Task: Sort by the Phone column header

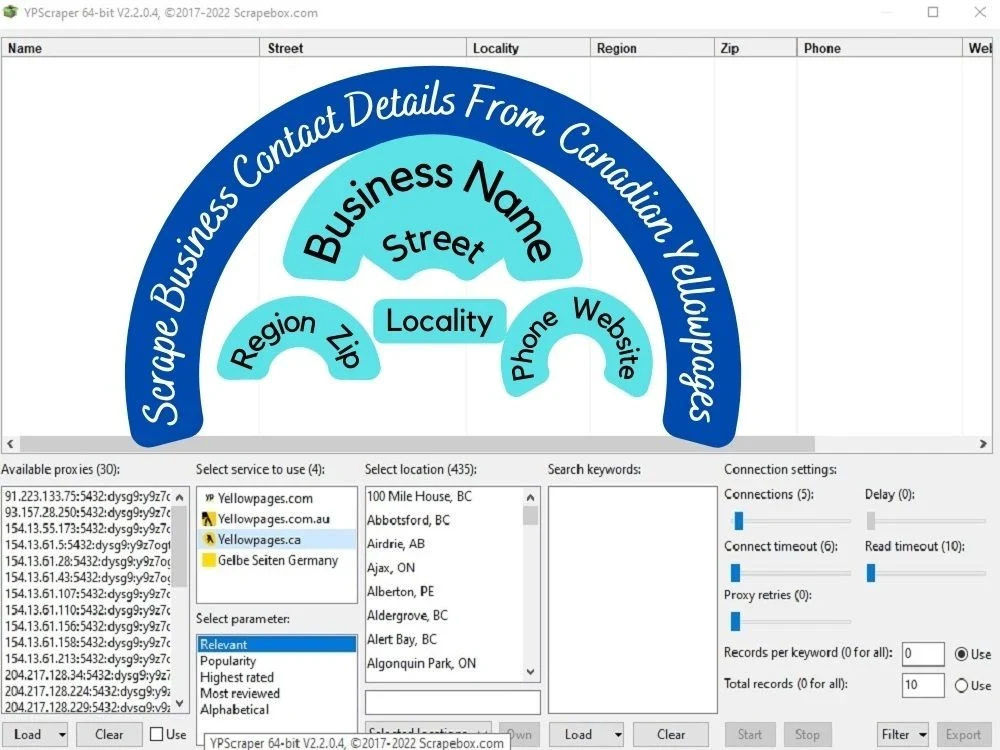Action: click(x=879, y=48)
